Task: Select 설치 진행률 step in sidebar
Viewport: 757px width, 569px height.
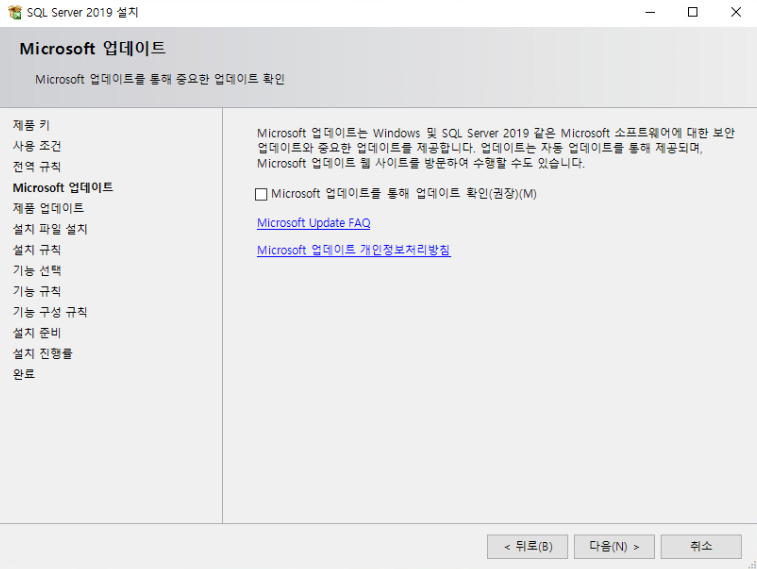Action: click(42, 353)
